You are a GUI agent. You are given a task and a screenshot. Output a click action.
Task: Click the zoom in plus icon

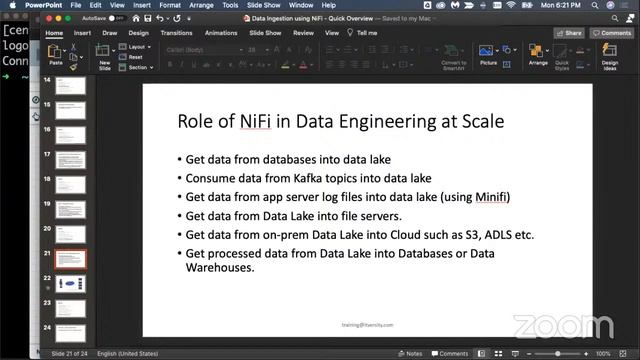586,354
